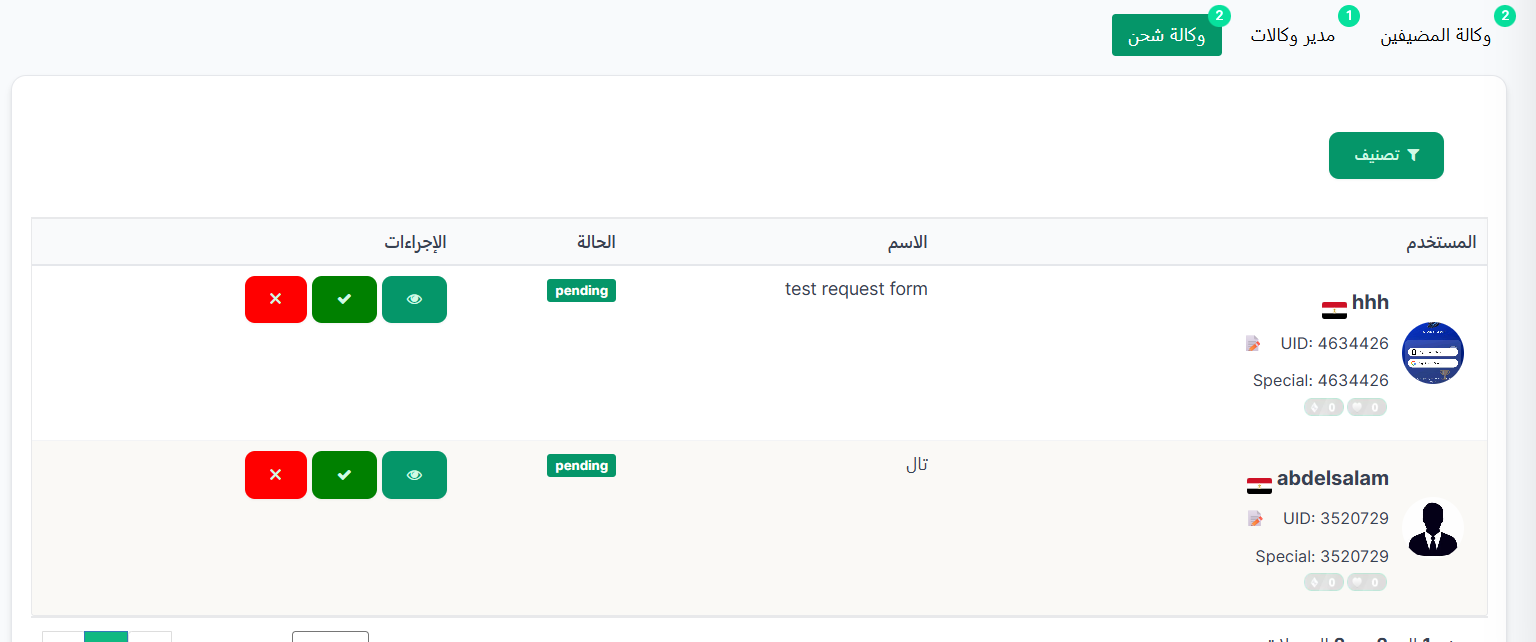Screen dimensions: 1536x642
Task: Approve abdelsalam's request with the green checkmark
Action: click(x=344, y=475)
